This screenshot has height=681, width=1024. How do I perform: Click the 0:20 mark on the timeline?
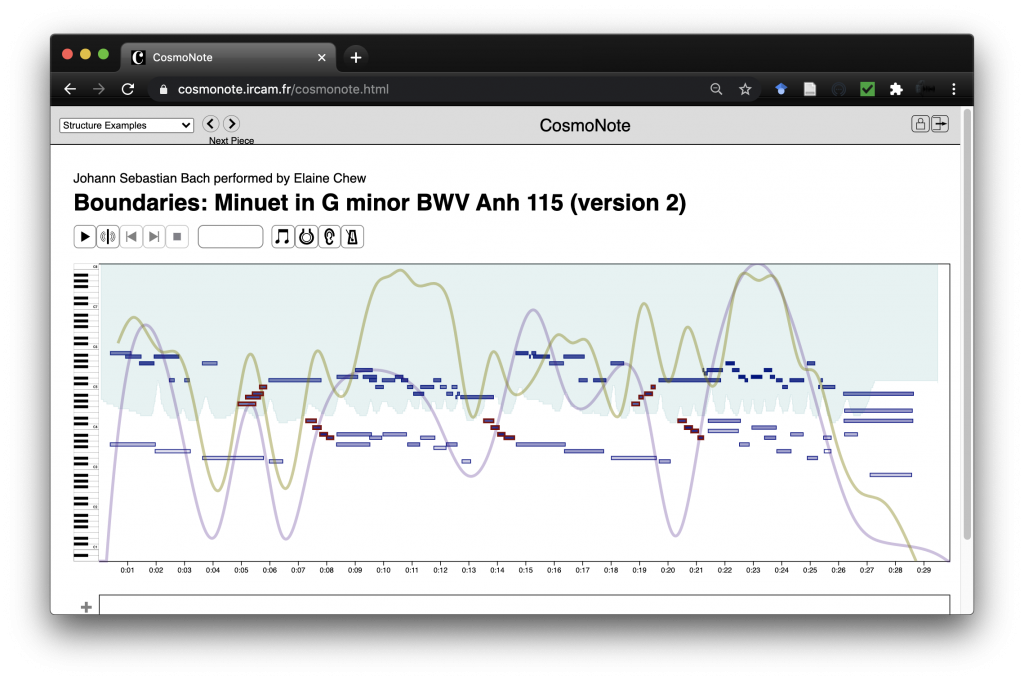pyautogui.click(x=667, y=570)
